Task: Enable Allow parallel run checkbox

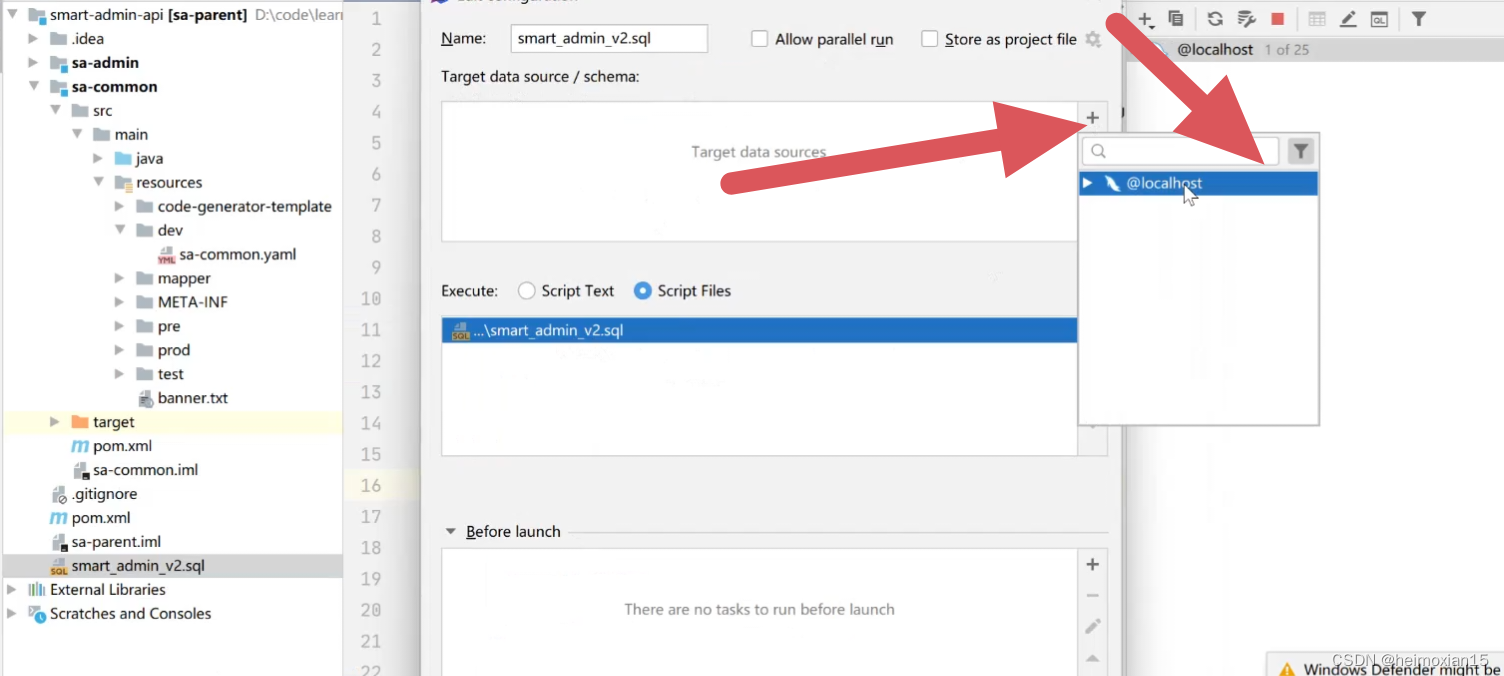Action: pyautogui.click(x=759, y=39)
